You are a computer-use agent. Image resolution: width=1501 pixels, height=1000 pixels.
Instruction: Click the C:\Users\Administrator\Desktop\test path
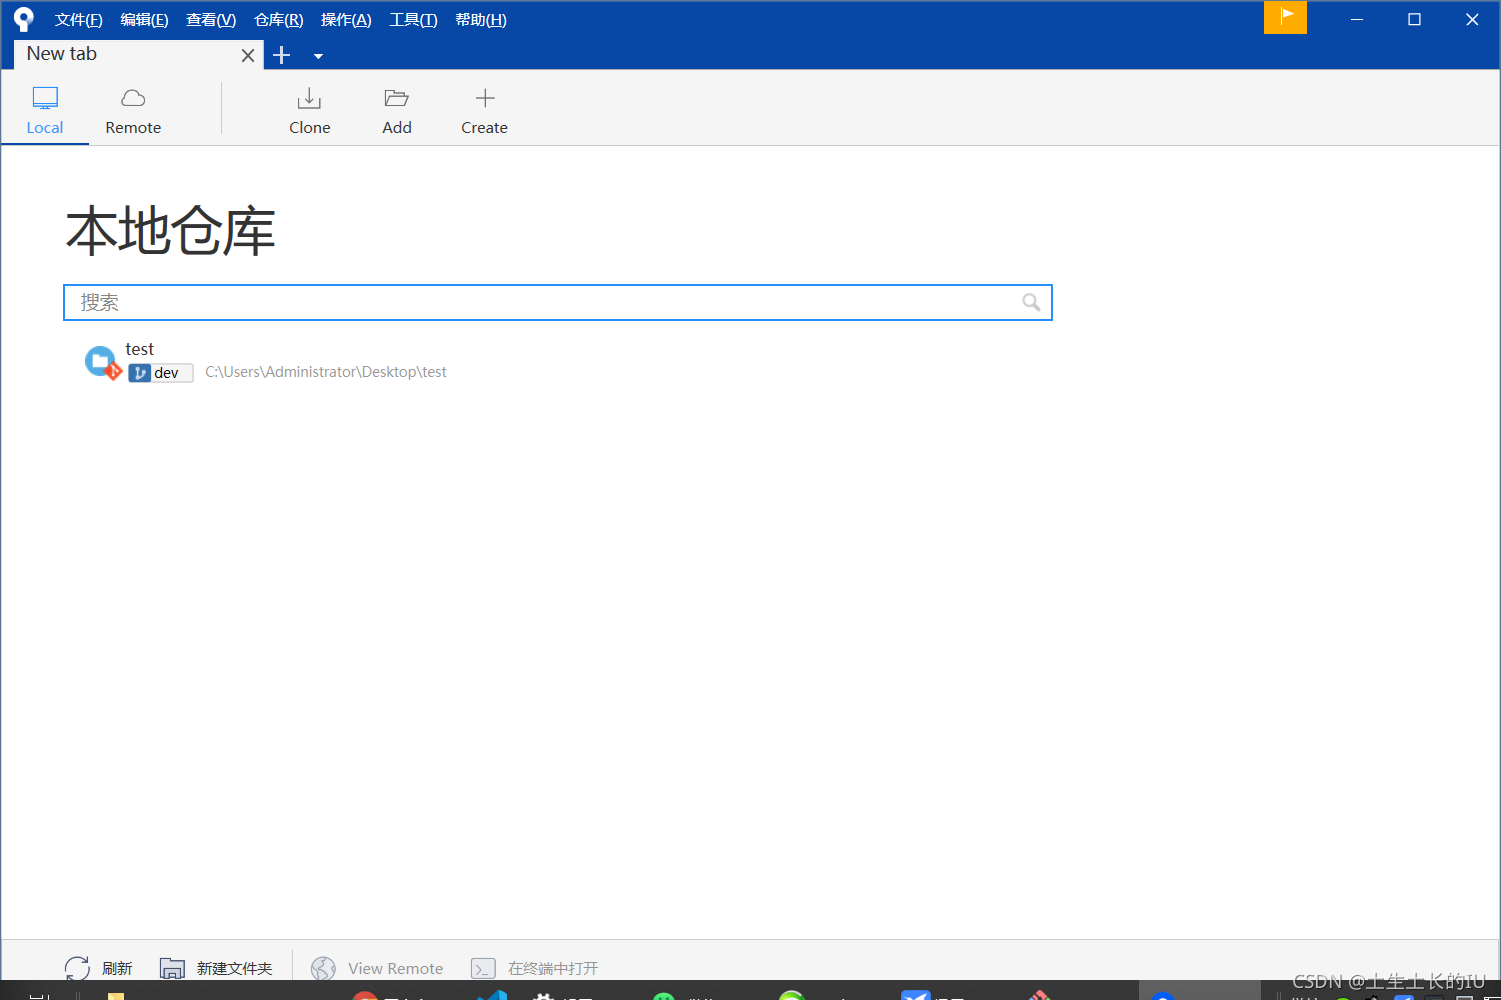click(x=326, y=372)
